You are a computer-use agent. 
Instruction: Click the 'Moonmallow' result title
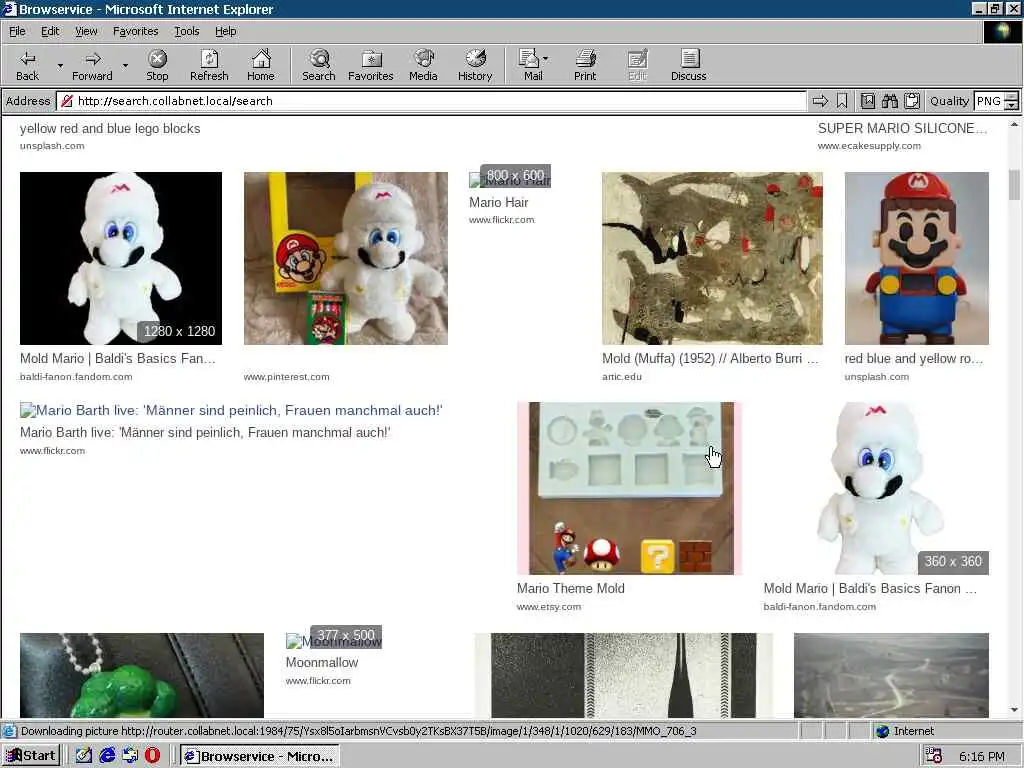322,662
